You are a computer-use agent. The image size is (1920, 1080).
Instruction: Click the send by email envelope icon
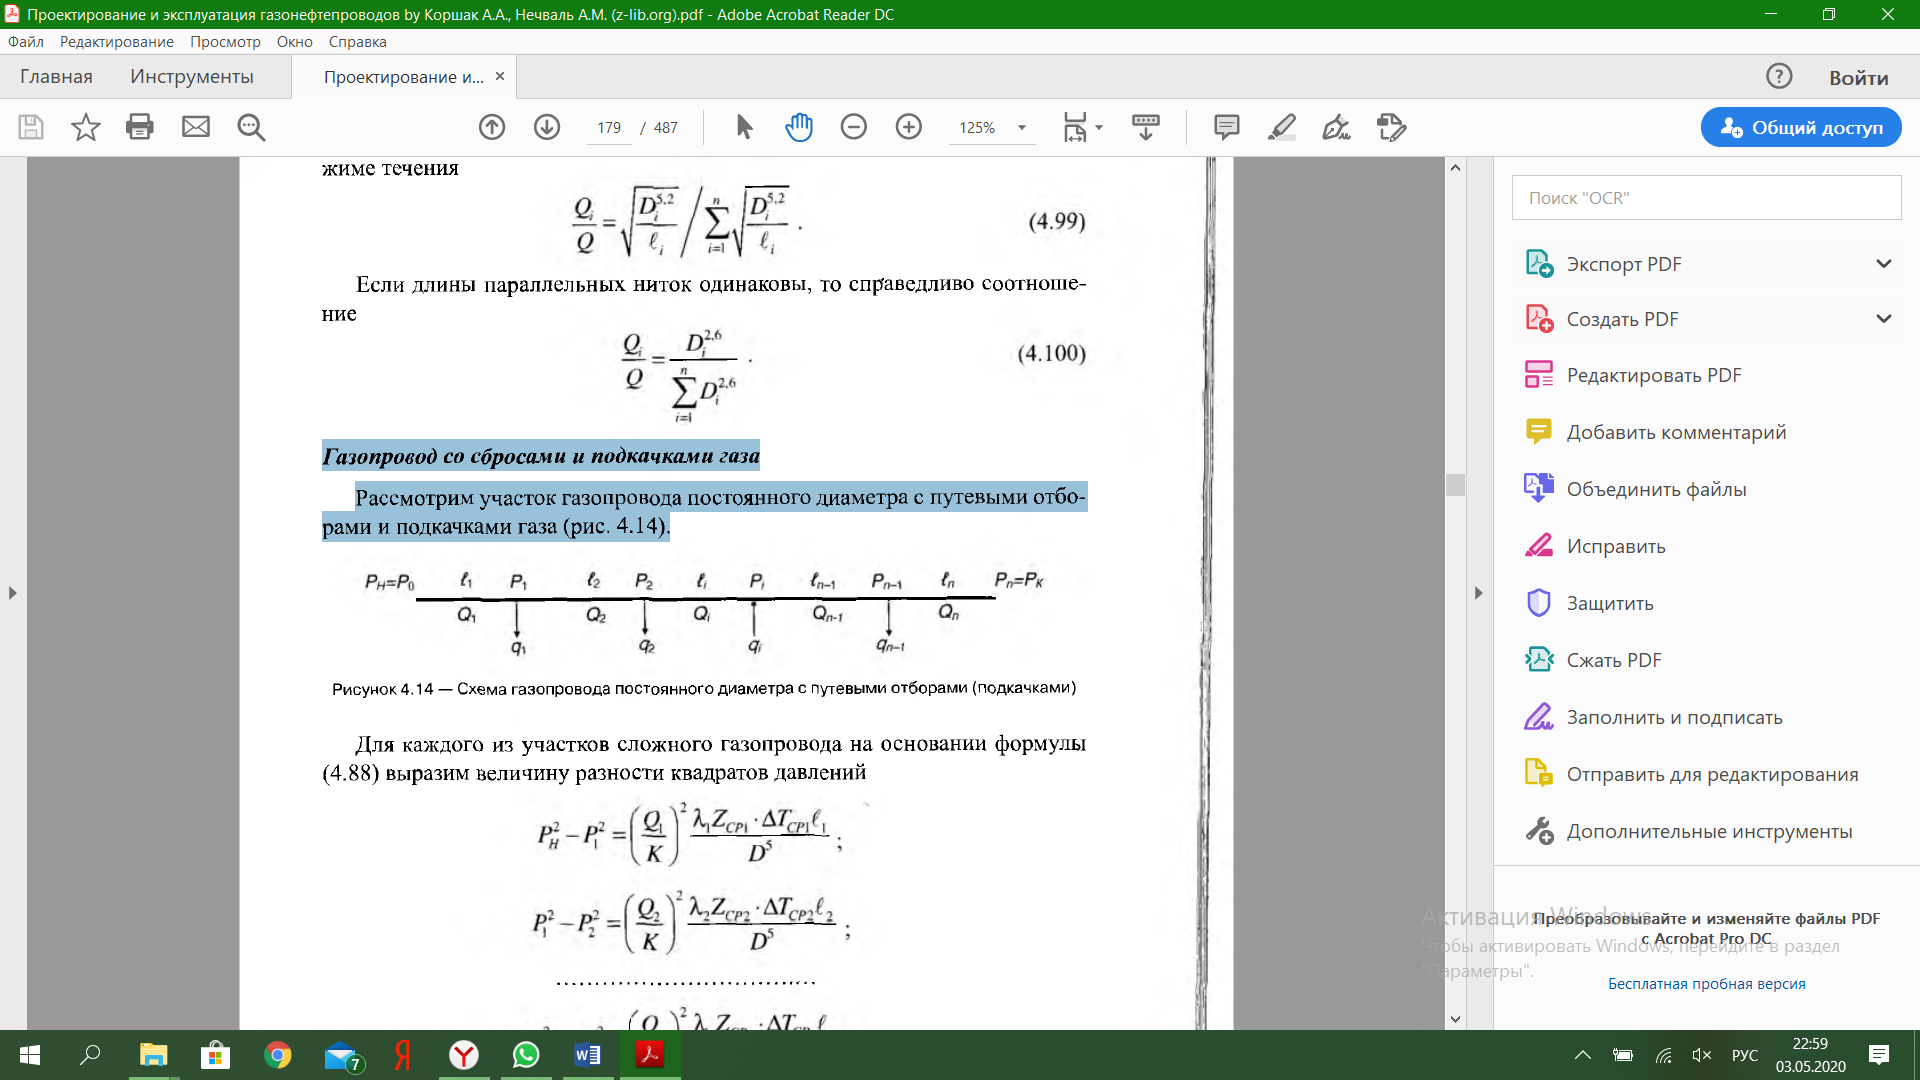click(196, 127)
